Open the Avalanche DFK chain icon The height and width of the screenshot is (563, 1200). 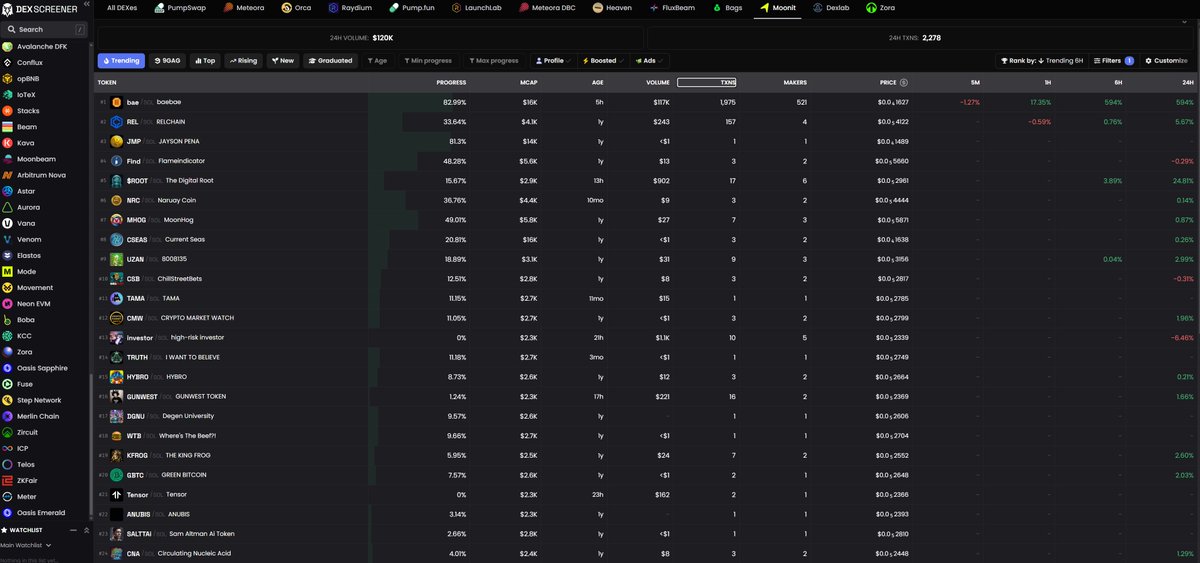pyautogui.click(x=7, y=46)
